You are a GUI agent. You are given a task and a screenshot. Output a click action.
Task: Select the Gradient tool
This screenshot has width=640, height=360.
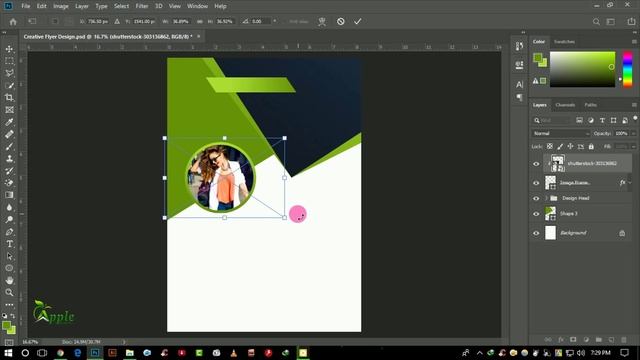(9, 195)
